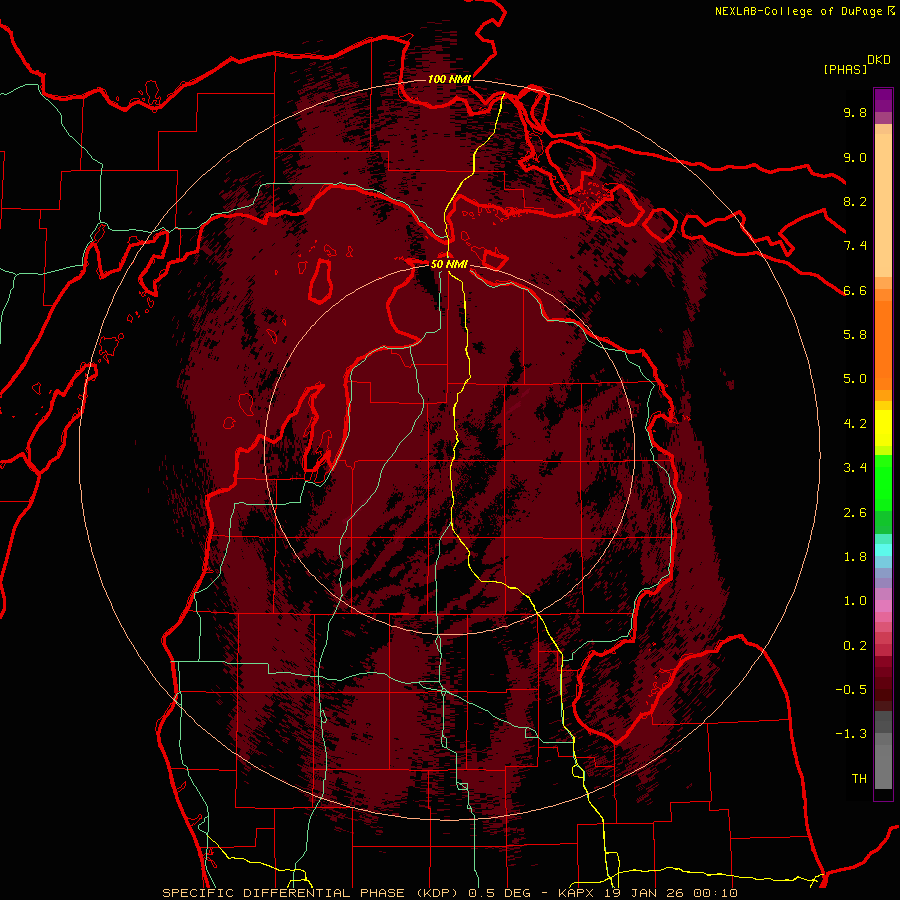Pick the purple band on the color scale
900x900 pixels.
[x=883, y=100]
